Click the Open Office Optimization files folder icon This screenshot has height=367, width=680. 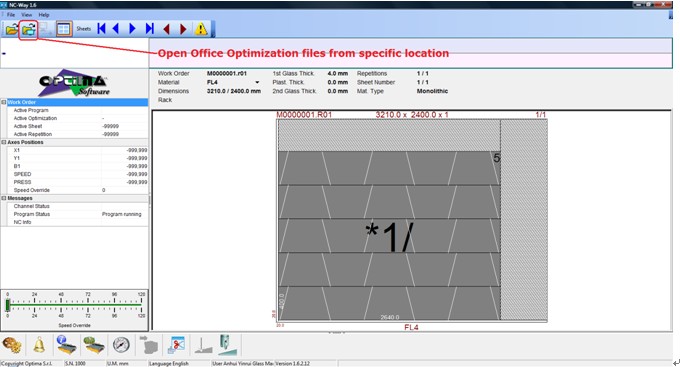[x=29, y=29]
